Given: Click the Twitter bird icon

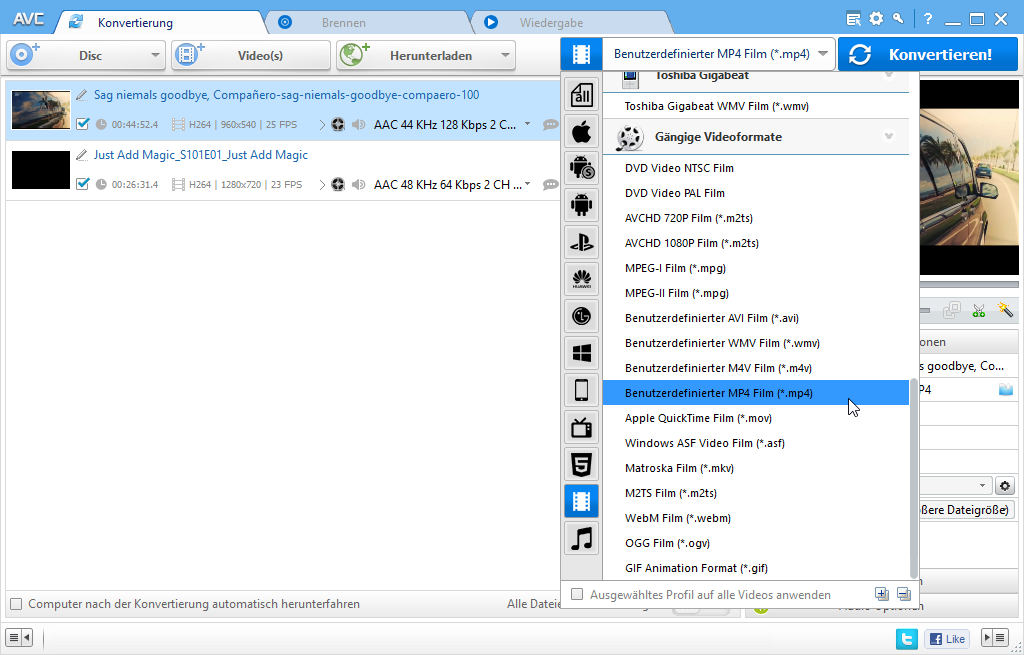Looking at the screenshot, I should point(906,638).
